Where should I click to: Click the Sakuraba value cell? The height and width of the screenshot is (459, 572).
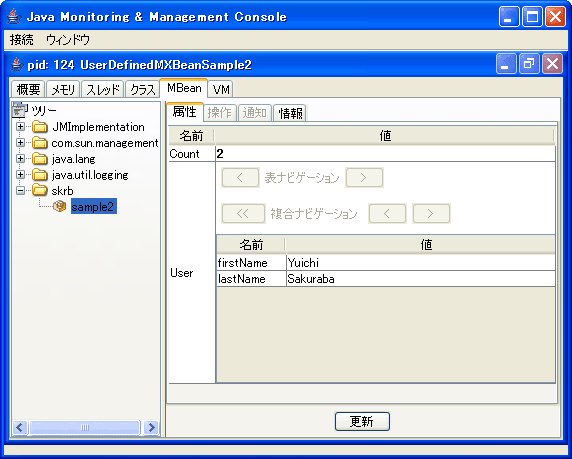(421, 279)
